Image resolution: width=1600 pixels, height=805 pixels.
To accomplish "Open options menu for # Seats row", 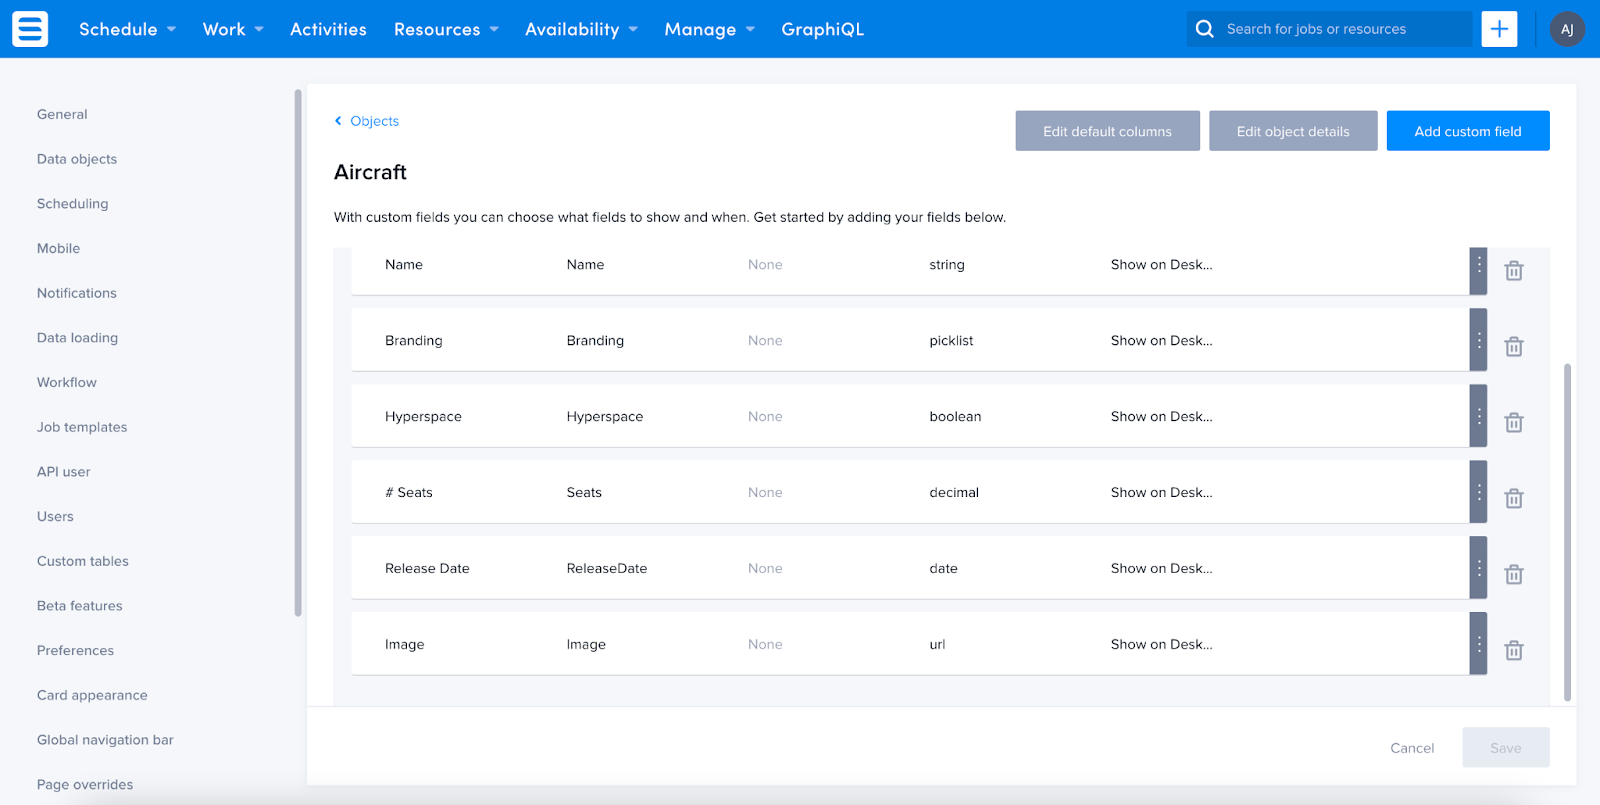I will [1479, 492].
